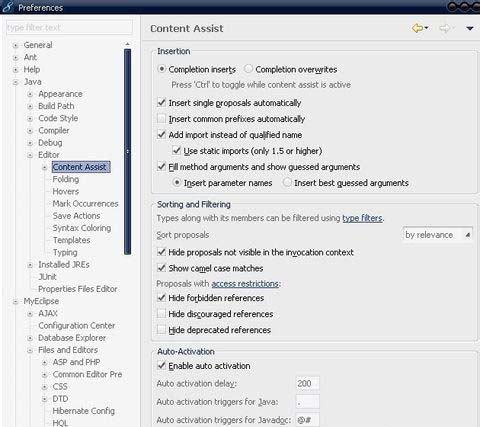Select Completion overwrites radio button
The height and width of the screenshot is (427, 480).
pos(248,69)
